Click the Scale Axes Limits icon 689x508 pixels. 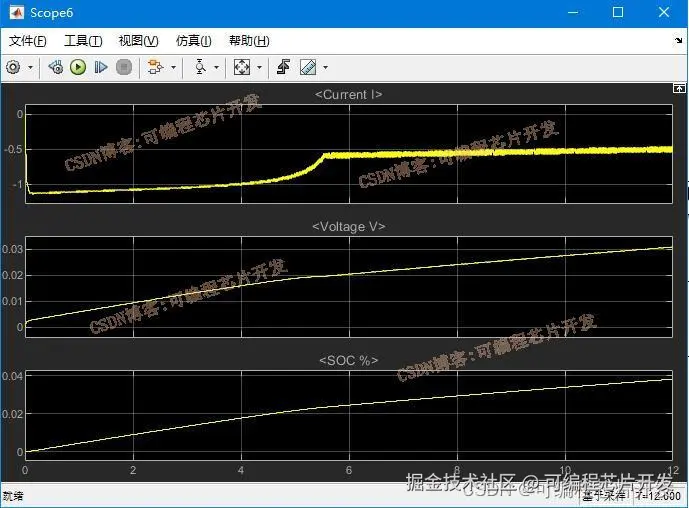242,68
